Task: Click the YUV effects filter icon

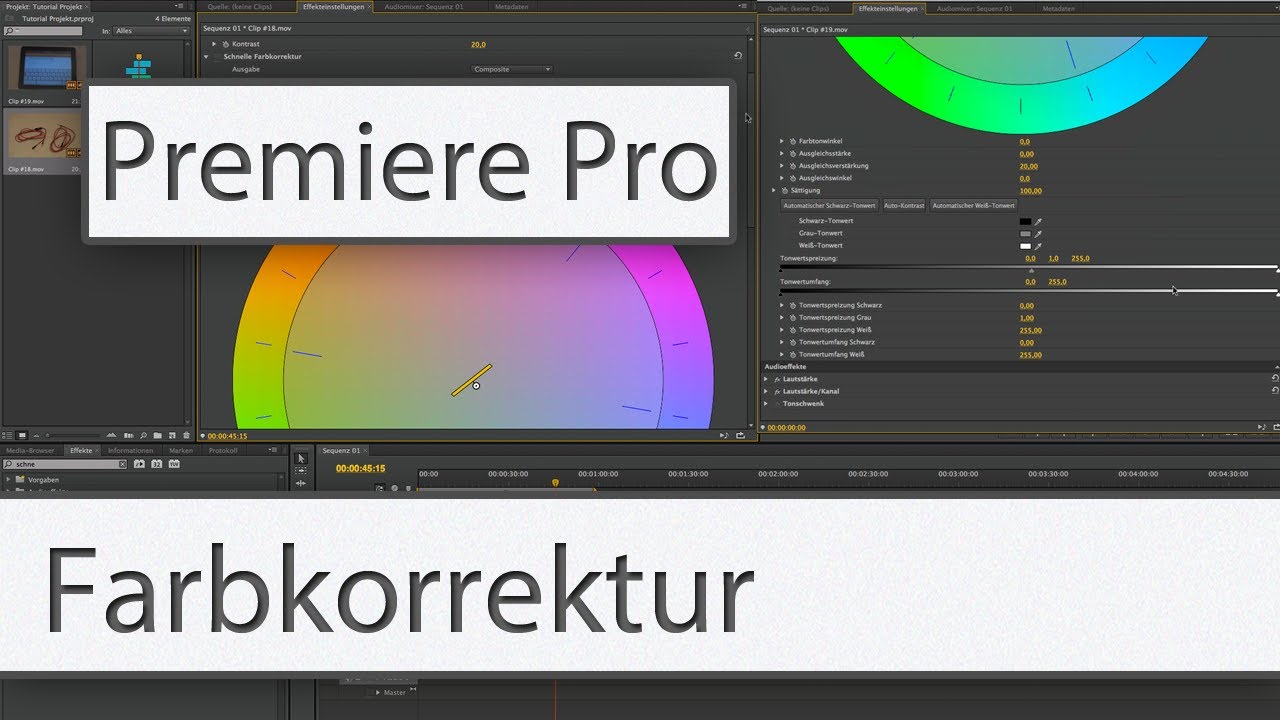Action: click(174, 464)
